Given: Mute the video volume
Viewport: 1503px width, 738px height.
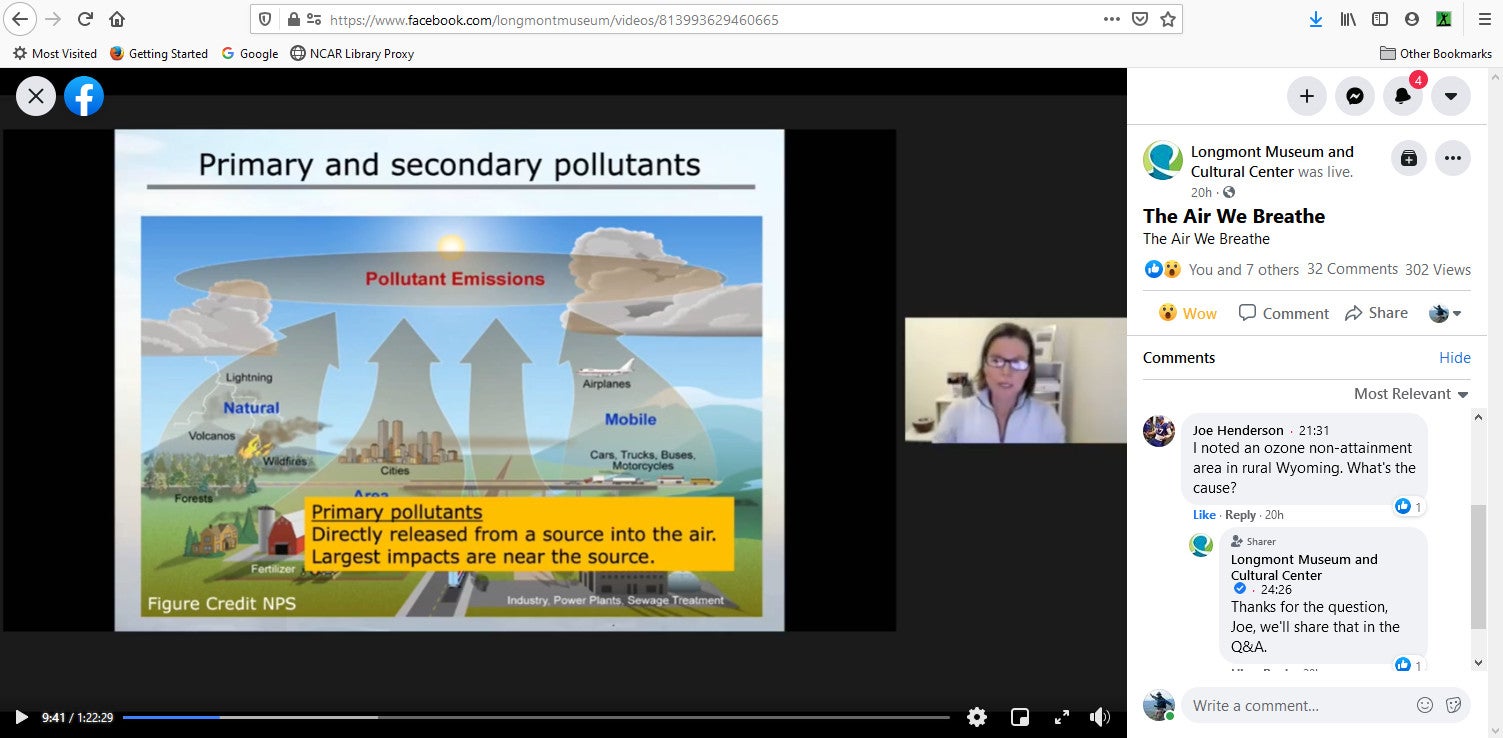Looking at the screenshot, I should (1100, 717).
